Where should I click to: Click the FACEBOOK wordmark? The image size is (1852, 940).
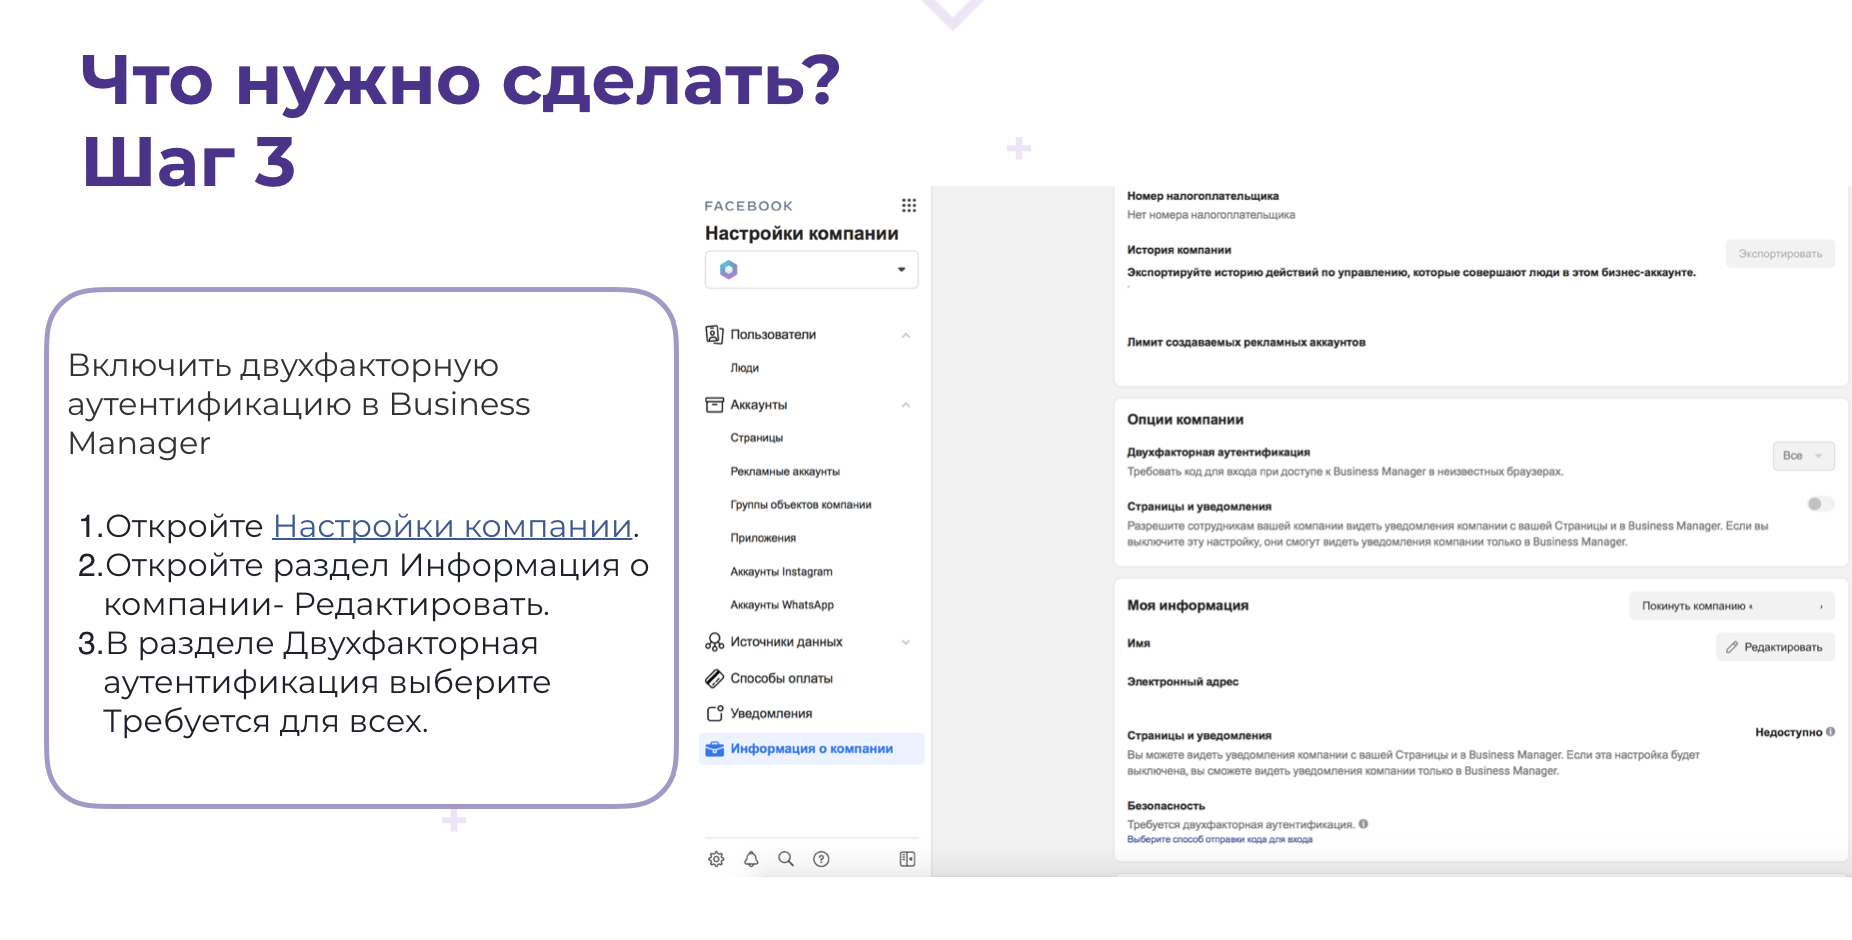point(748,206)
